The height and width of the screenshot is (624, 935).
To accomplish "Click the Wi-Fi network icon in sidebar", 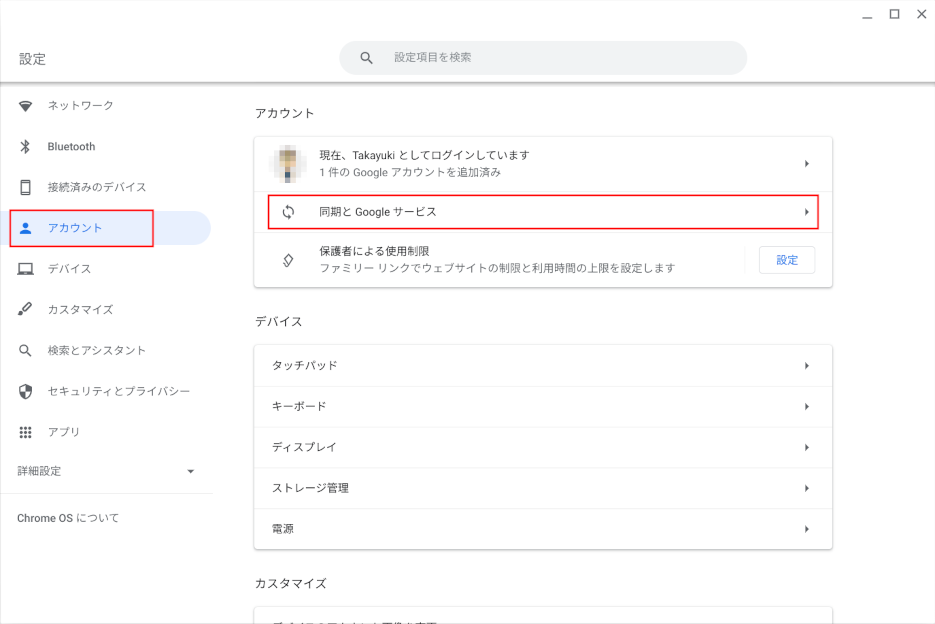I will coord(26,106).
